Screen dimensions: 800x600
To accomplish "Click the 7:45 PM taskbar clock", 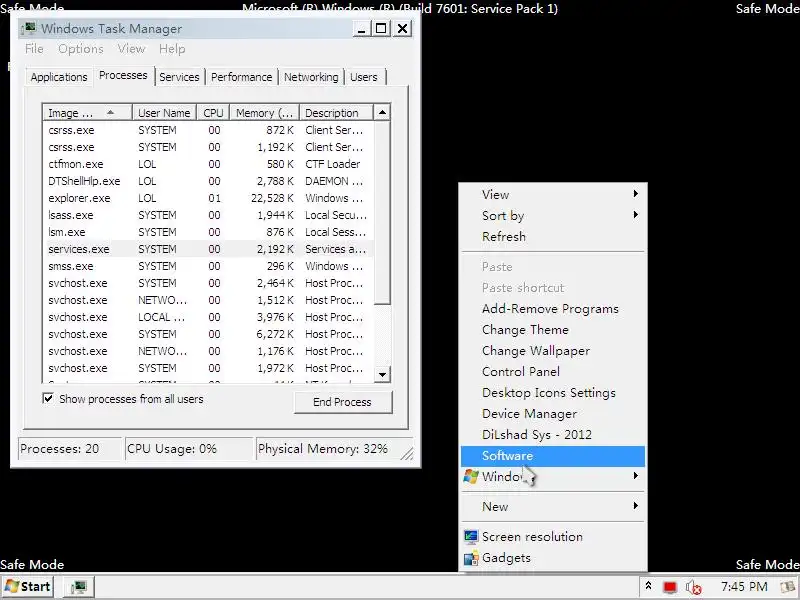I will 744,587.
